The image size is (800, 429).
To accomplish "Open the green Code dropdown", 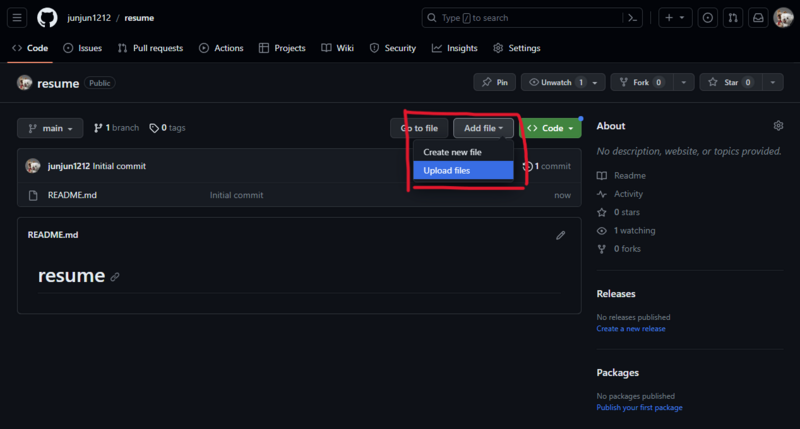I will 550,128.
